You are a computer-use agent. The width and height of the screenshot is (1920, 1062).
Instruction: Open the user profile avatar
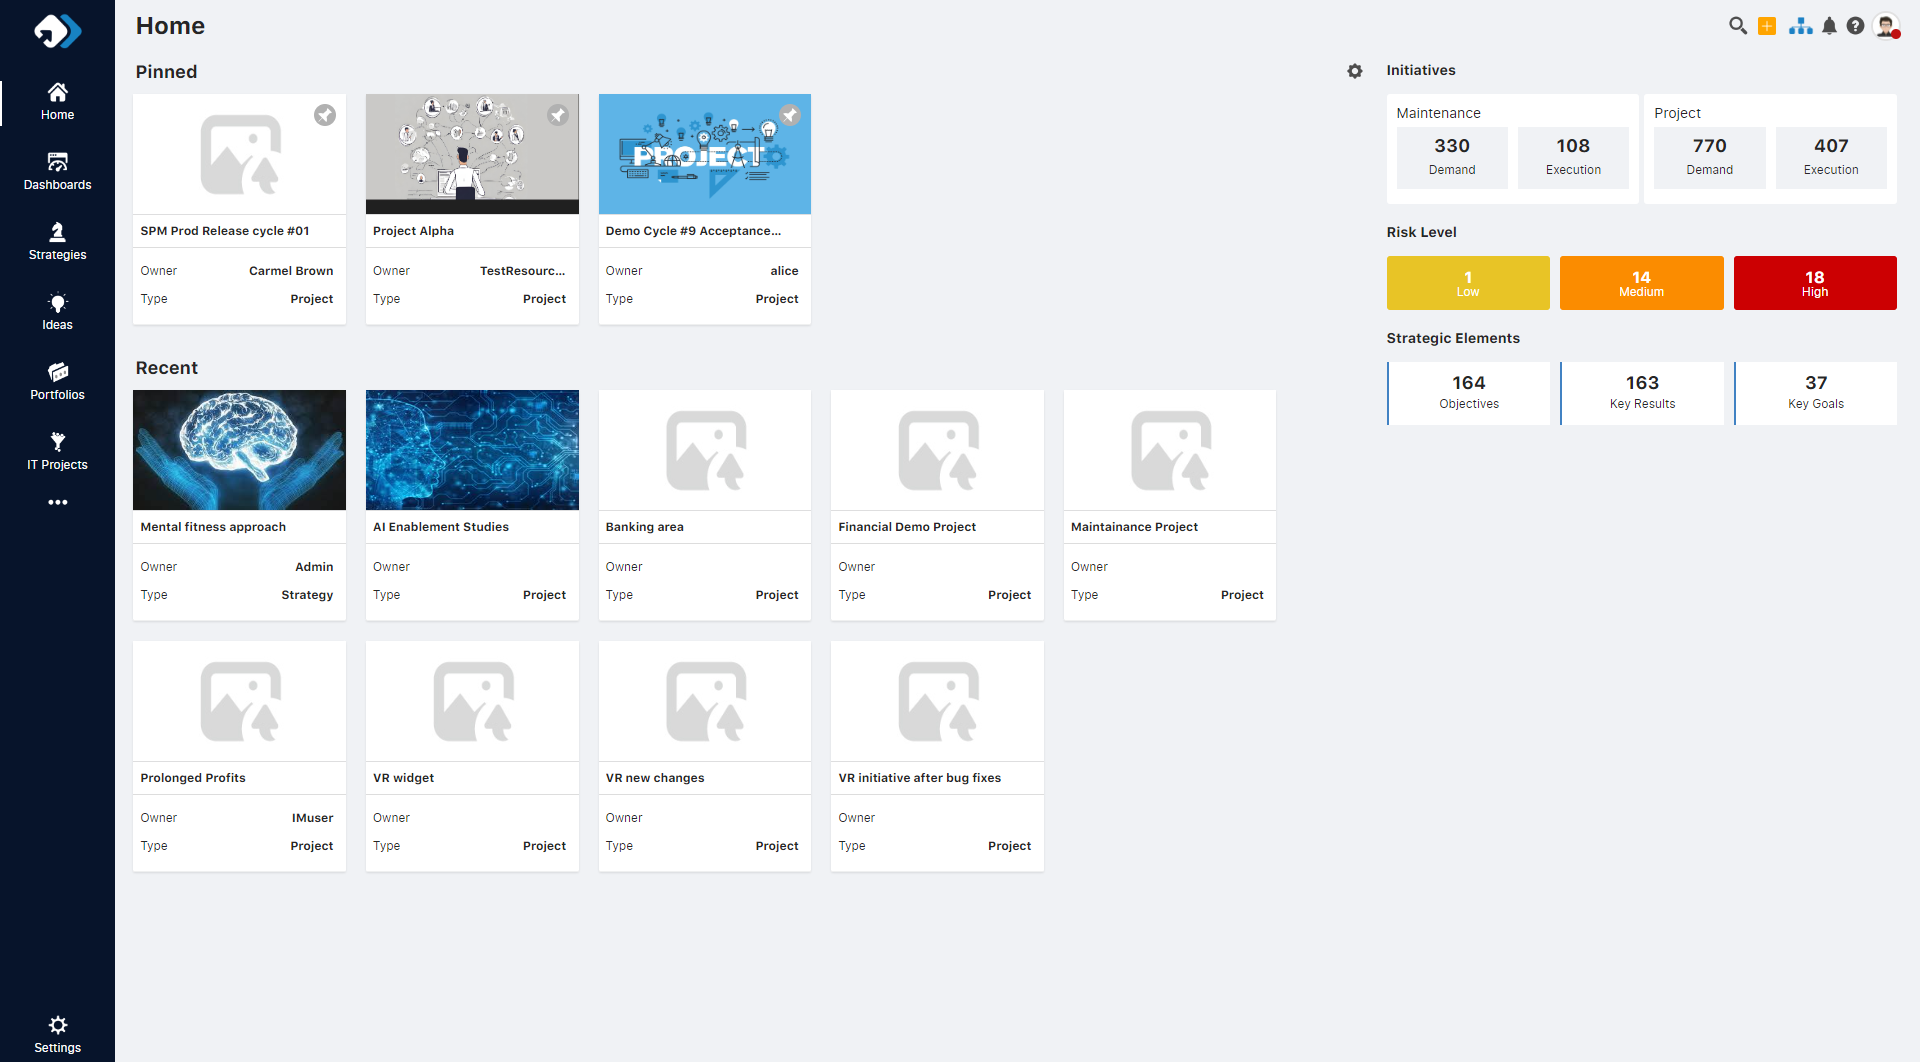coord(1886,26)
